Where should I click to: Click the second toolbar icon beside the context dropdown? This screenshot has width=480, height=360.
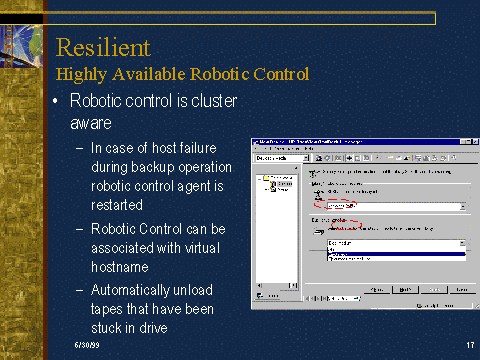coord(327,158)
